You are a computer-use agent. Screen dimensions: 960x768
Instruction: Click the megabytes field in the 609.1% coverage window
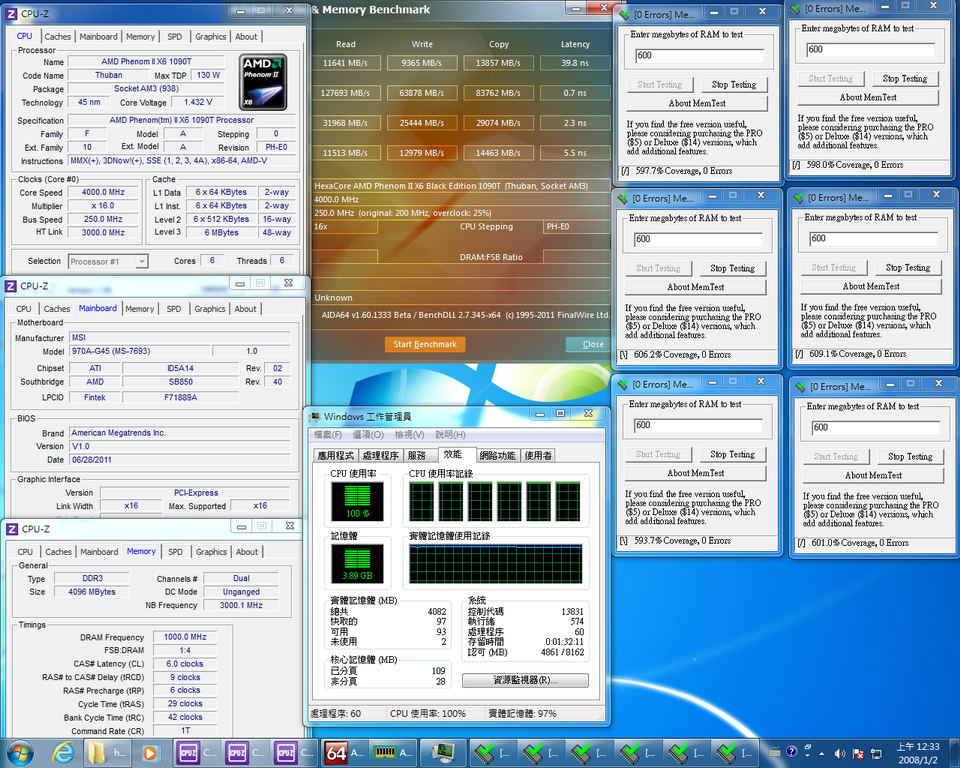click(873, 239)
